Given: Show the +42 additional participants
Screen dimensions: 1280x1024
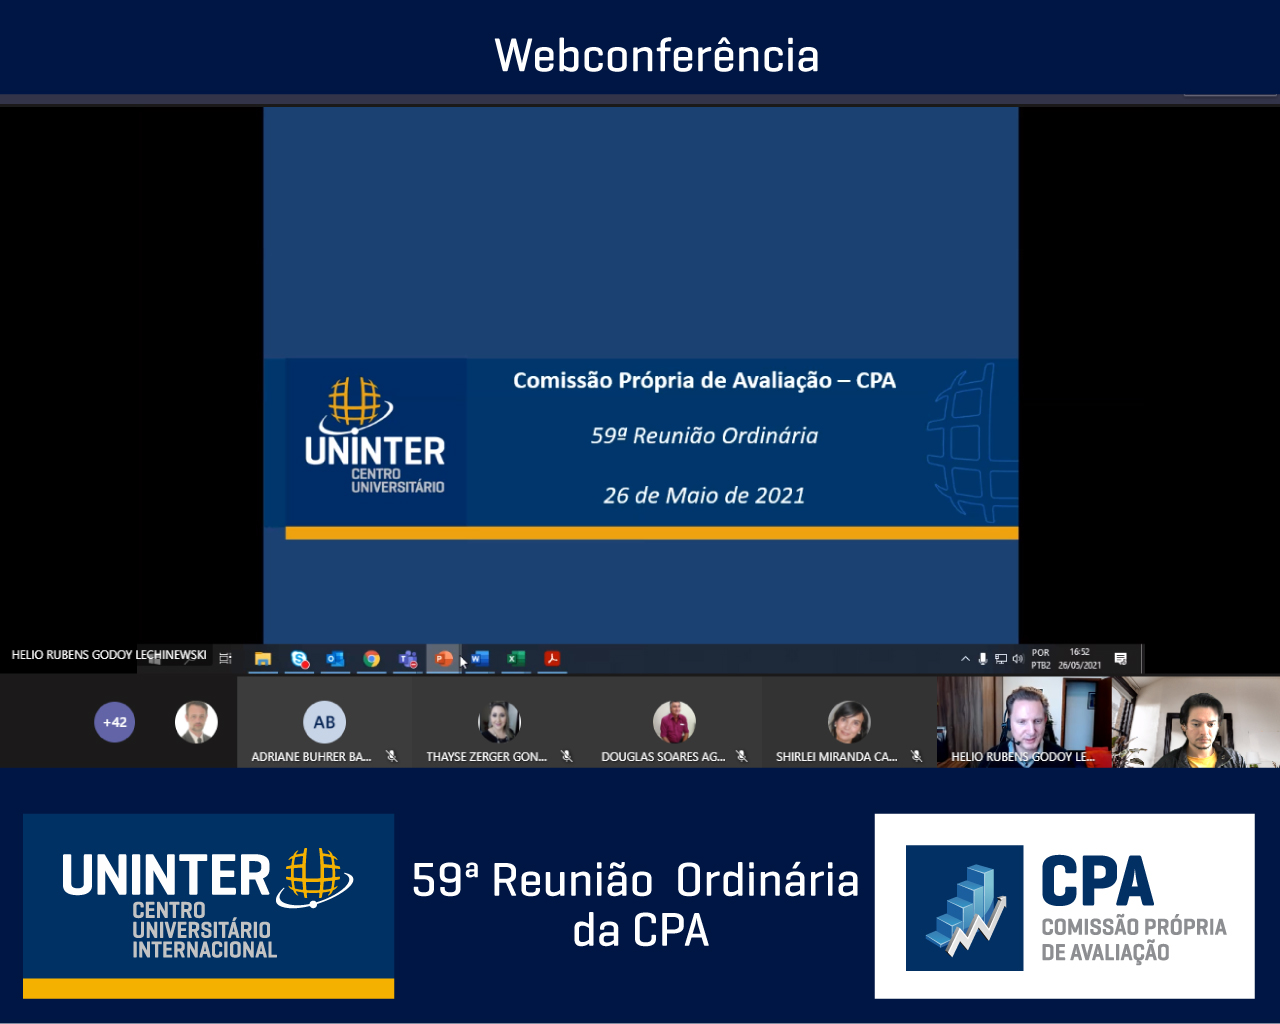Looking at the screenshot, I should (114, 722).
